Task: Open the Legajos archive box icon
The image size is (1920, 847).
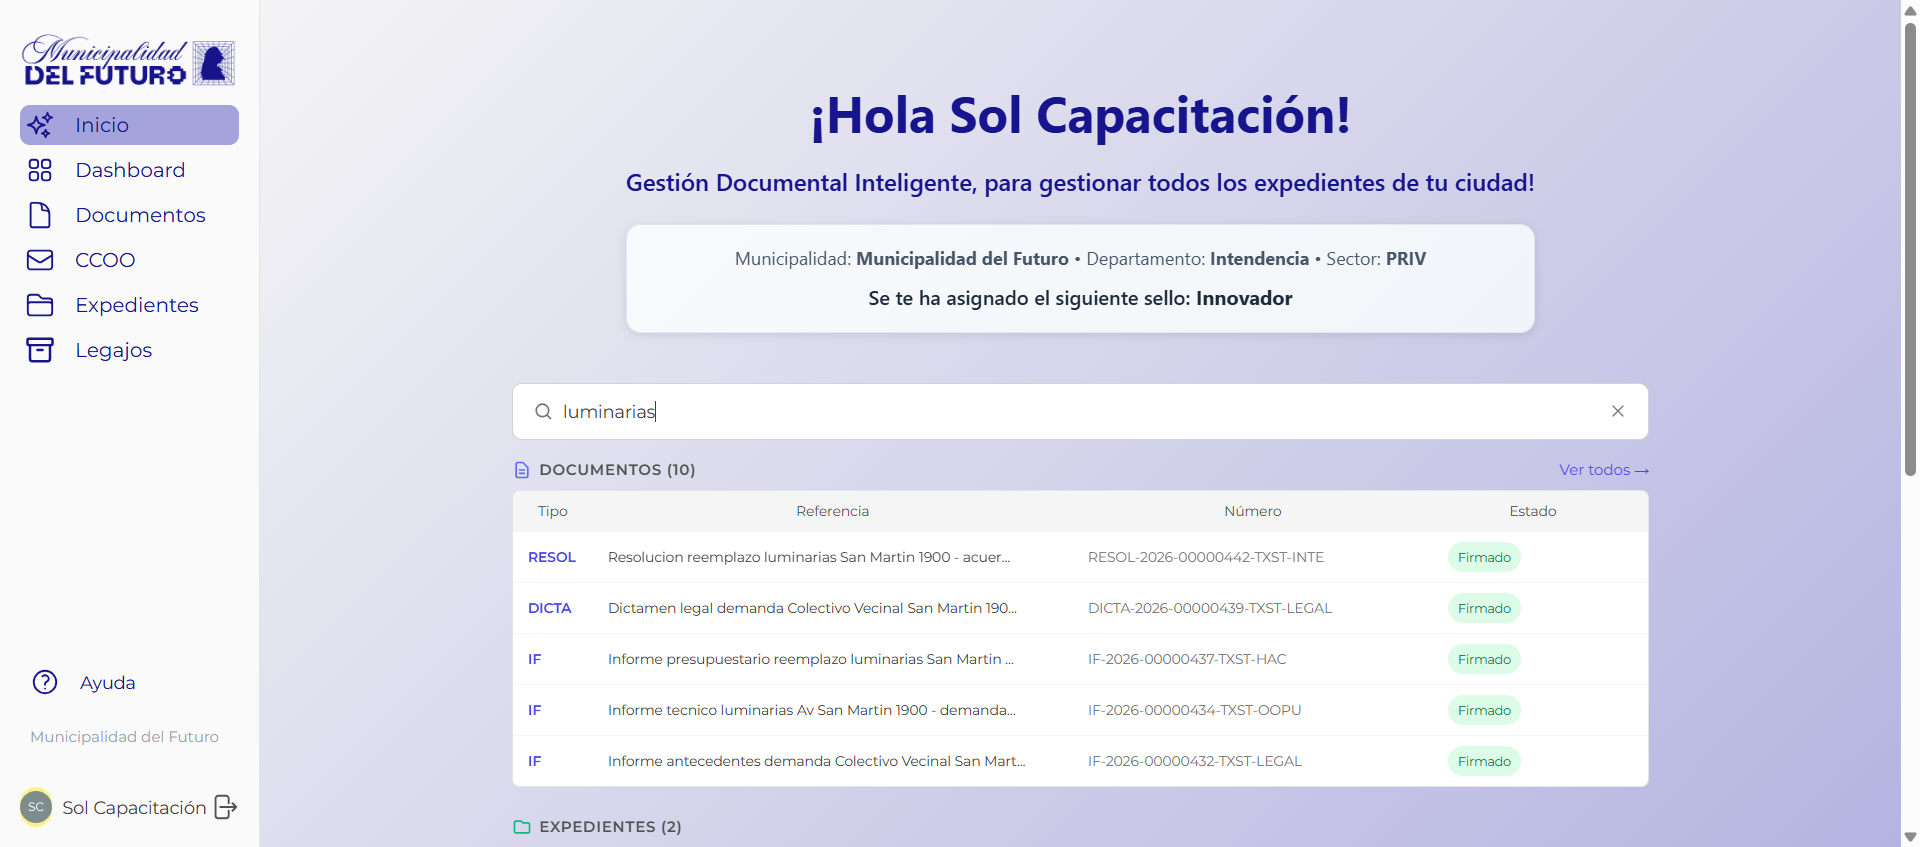Action: coord(40,350)
